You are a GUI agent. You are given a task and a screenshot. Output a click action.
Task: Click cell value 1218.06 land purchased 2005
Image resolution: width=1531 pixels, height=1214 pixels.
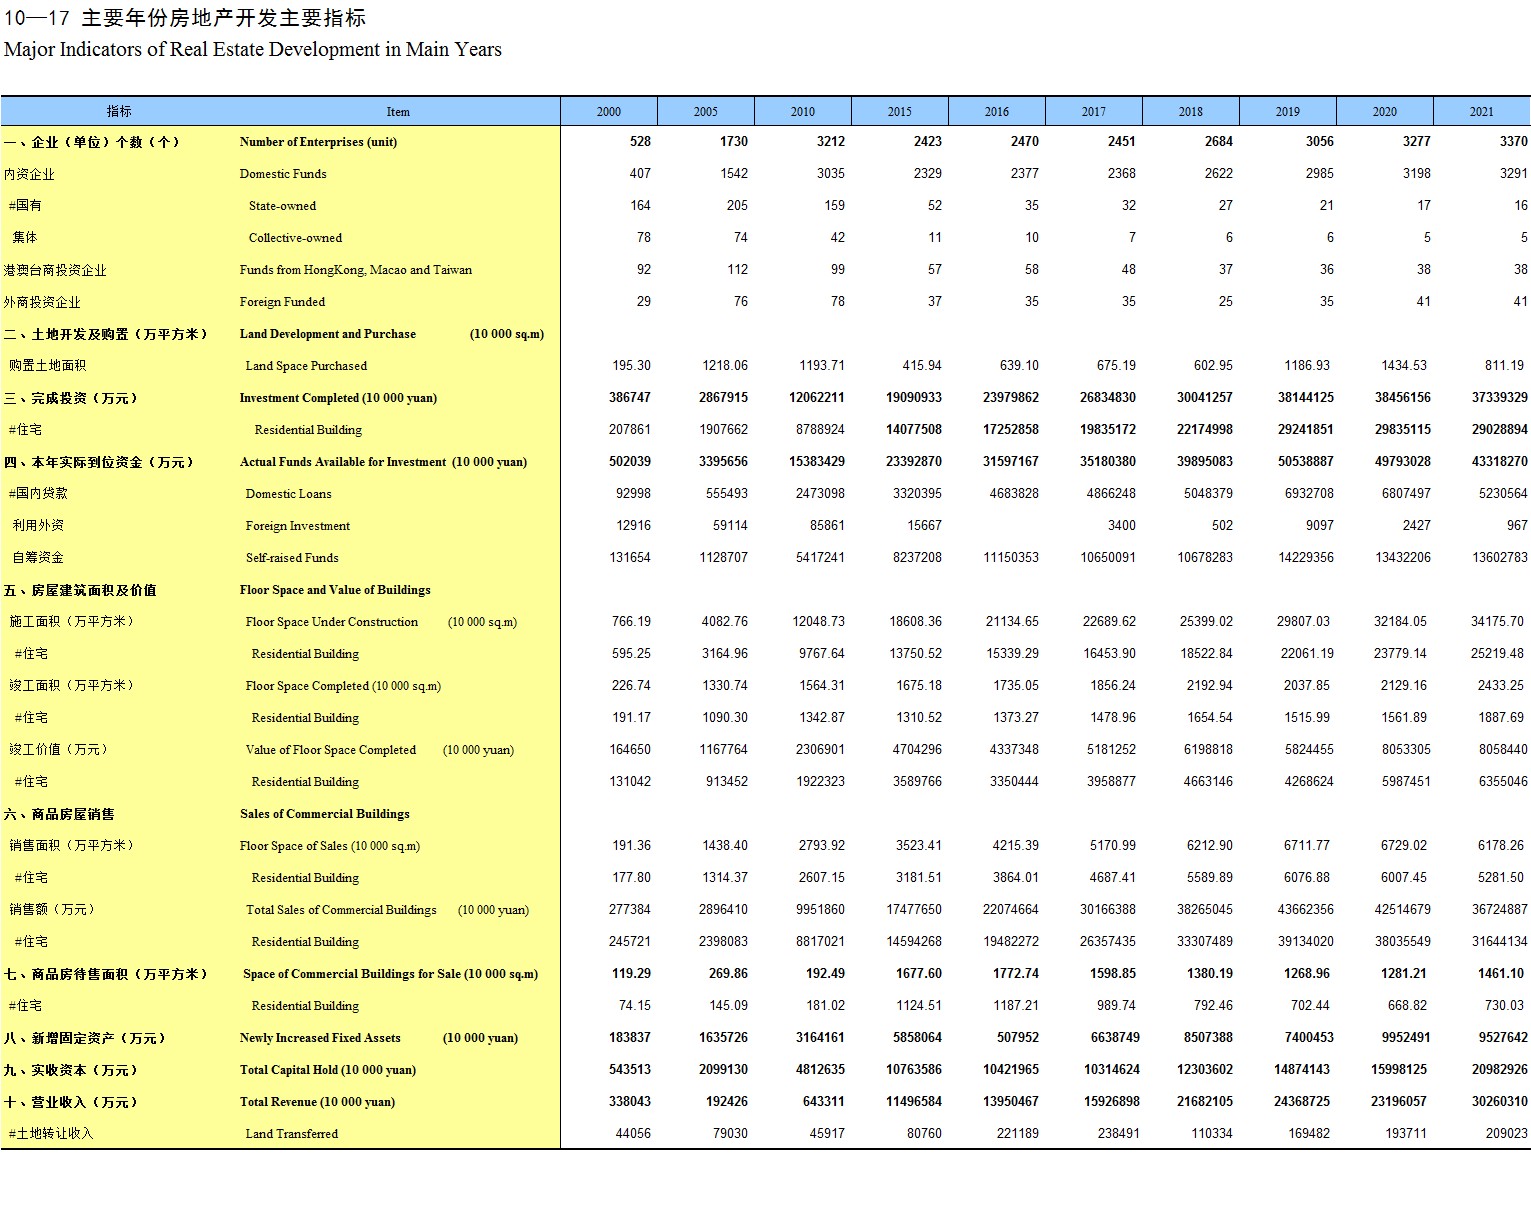(x=725, y=366)
